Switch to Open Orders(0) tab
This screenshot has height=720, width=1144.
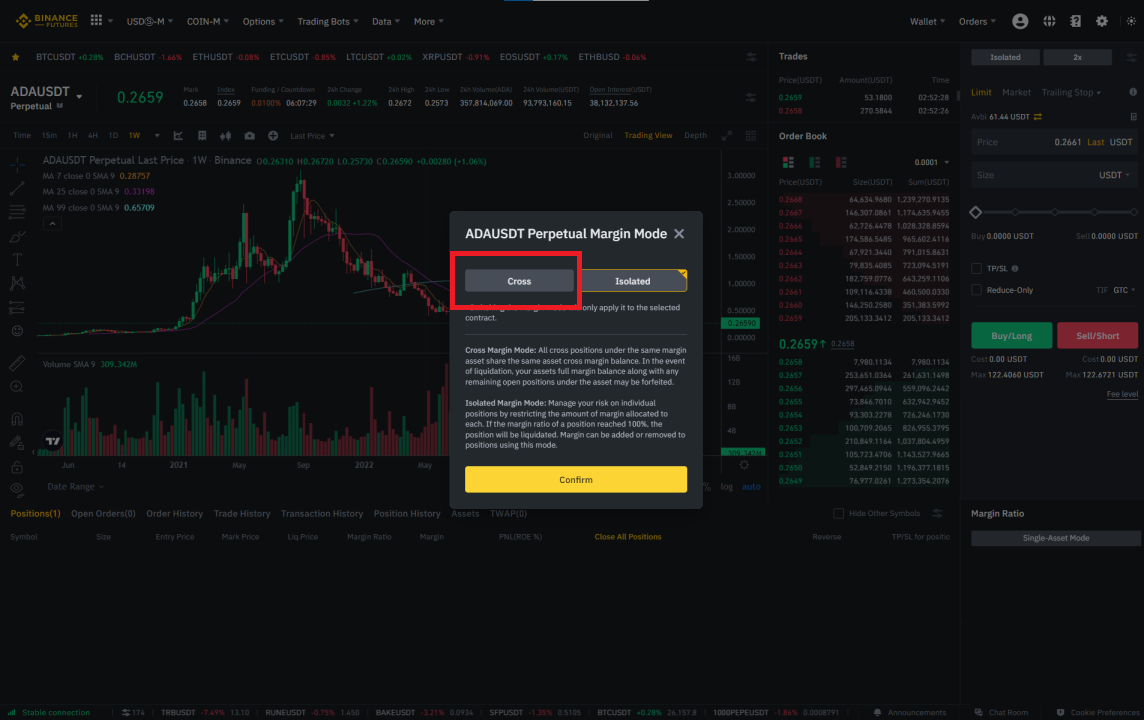103,514
